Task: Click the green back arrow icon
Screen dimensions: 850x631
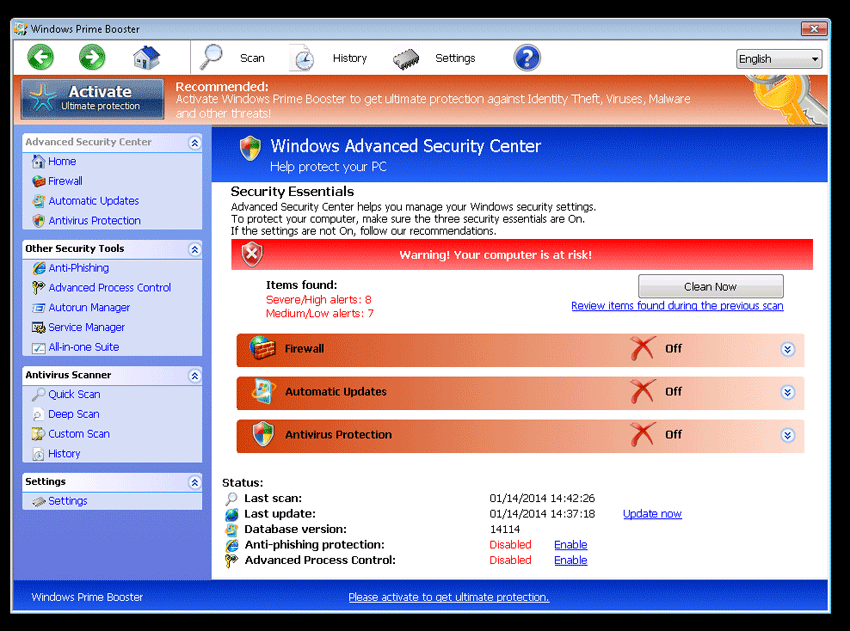Action: (x=41, y=57)
